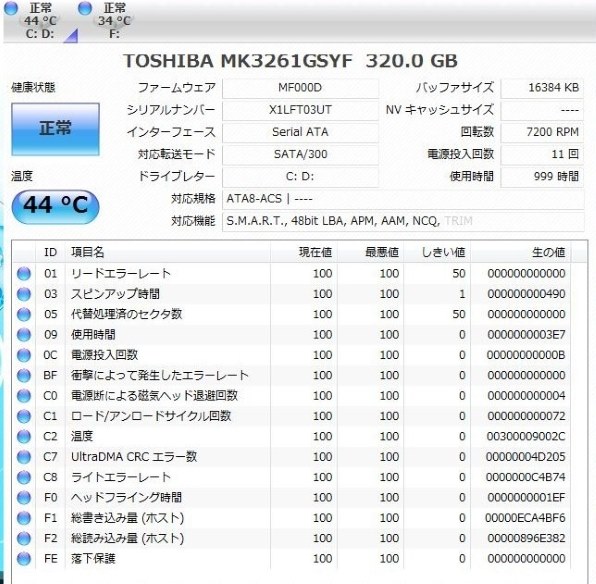Click the ATA8-ACS standard field
This screenshot has height=584, width=596.
point(403,199)
